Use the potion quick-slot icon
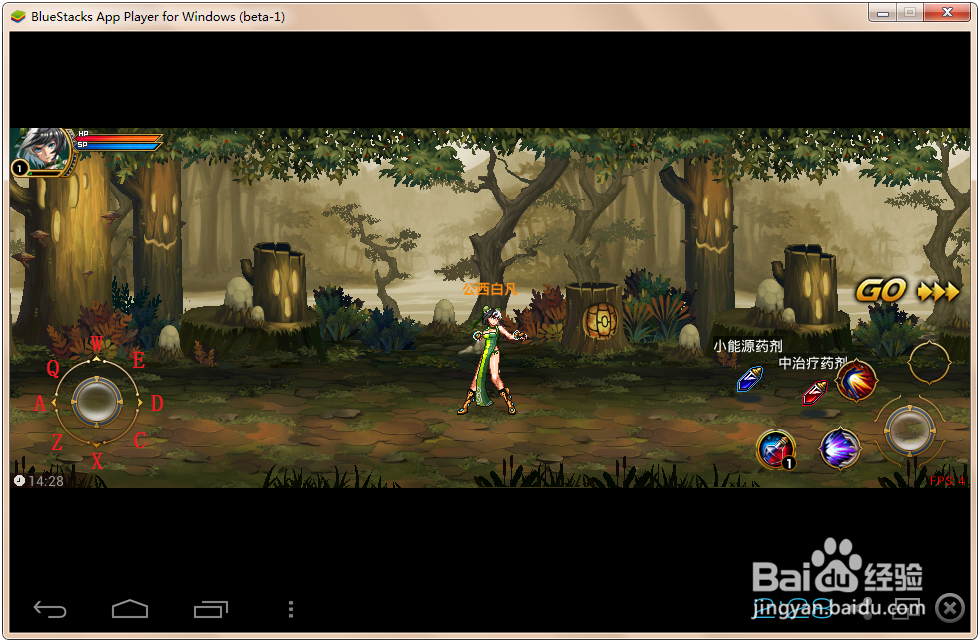Viewport: 980px width, 642px height. pyautogui.click(x=776, y=449)
